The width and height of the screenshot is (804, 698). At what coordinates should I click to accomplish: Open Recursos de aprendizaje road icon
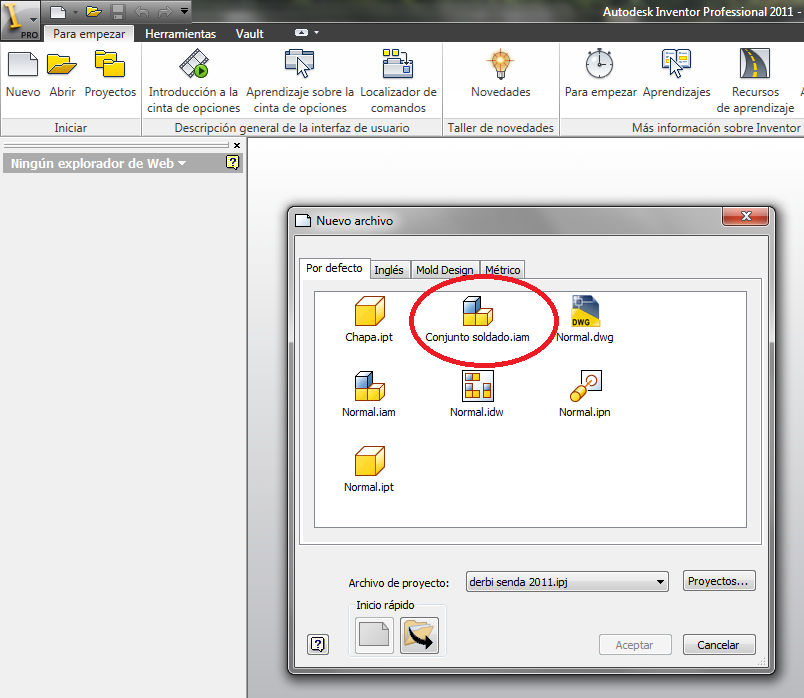tap(755, 64)
